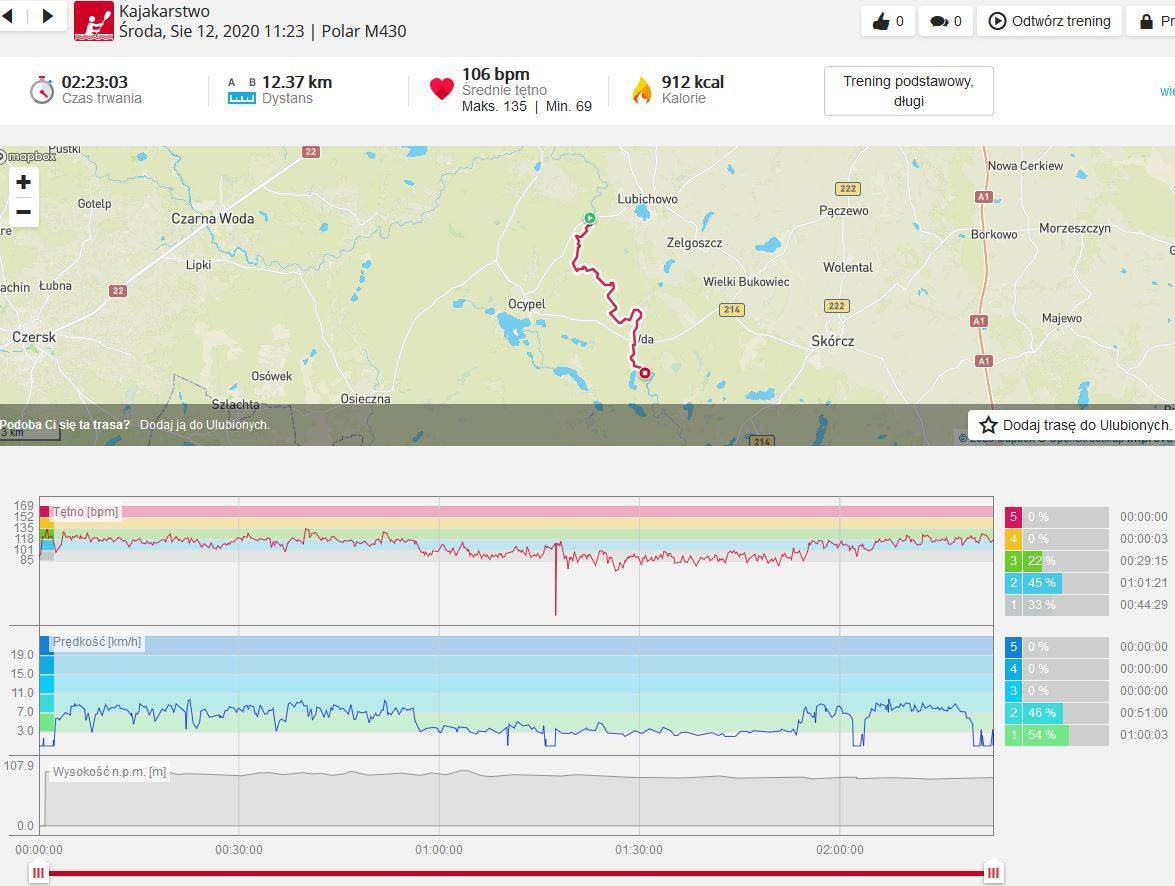Click the Tętno [bpm] chart label
This screenshot has height=886, width=1175.
coord(85,512)
